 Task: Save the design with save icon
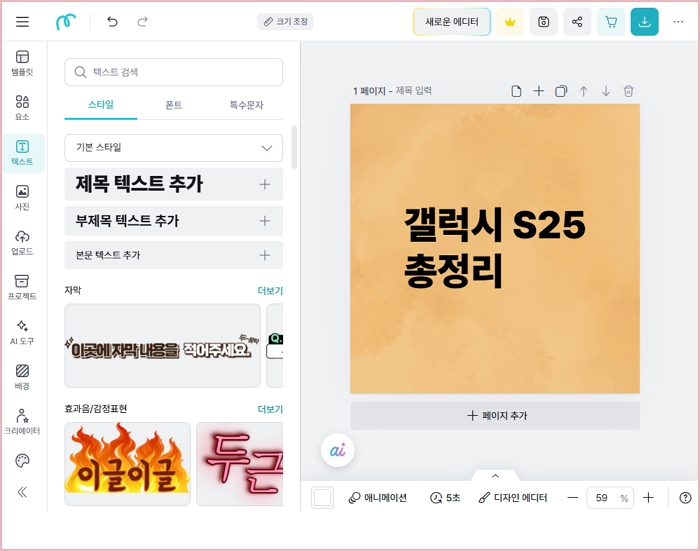[x=543, y=21]
